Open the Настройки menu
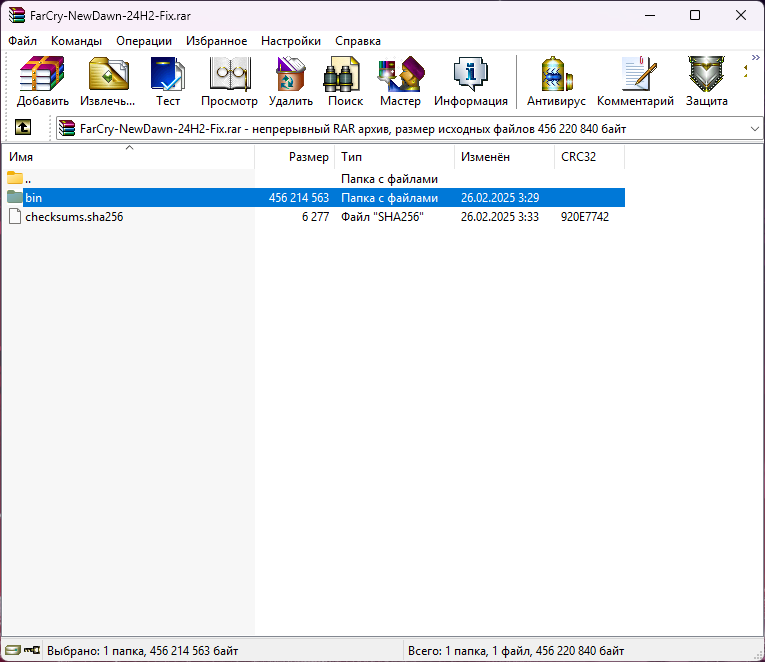 tap(291, 41)
